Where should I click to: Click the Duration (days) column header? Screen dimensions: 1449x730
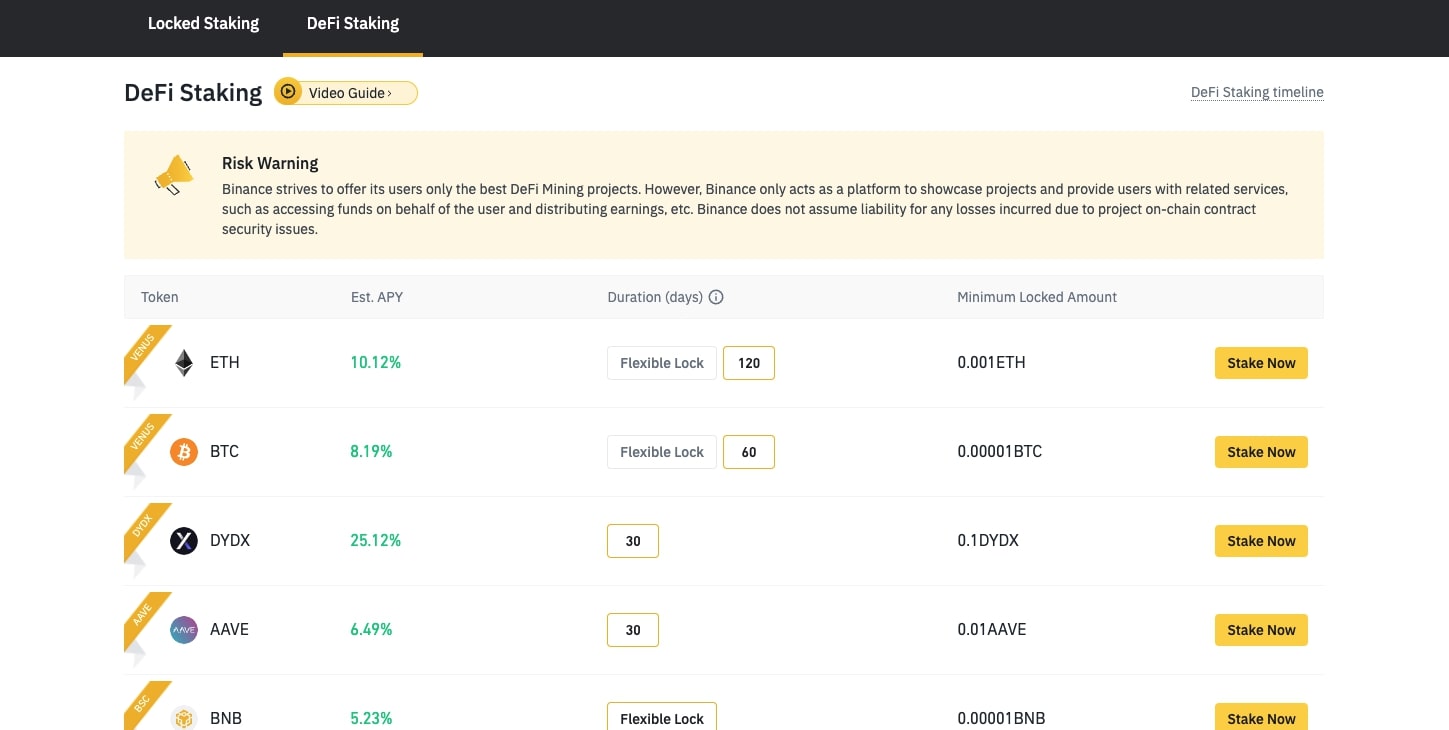click(x=655, y=297)
